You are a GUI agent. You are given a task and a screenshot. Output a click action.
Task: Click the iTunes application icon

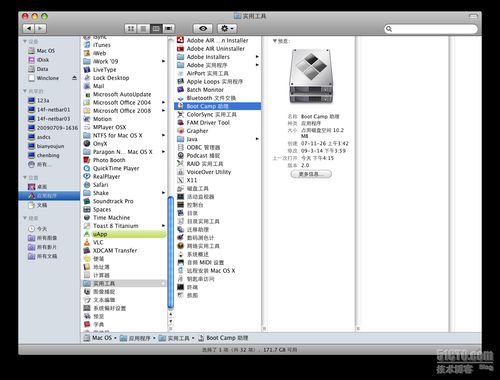87,45
